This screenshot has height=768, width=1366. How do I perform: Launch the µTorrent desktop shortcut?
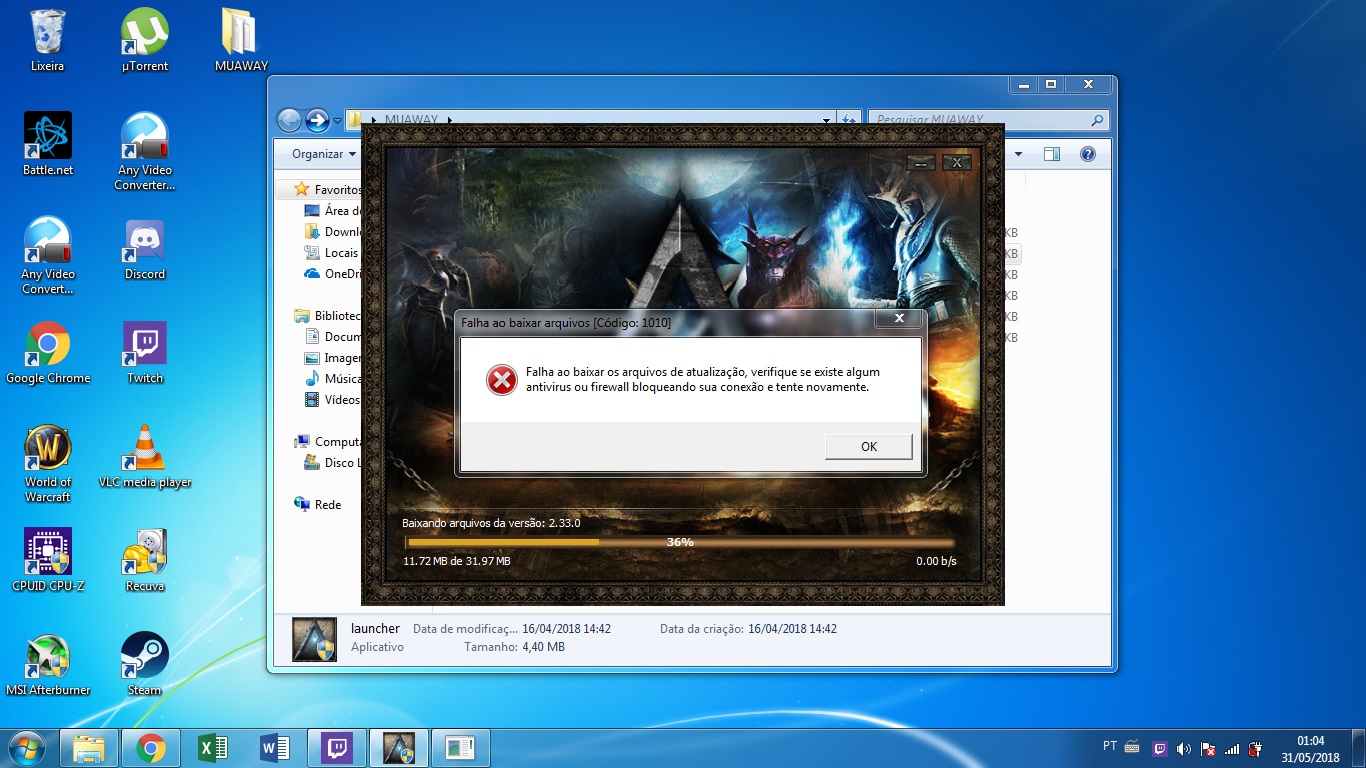145,40
